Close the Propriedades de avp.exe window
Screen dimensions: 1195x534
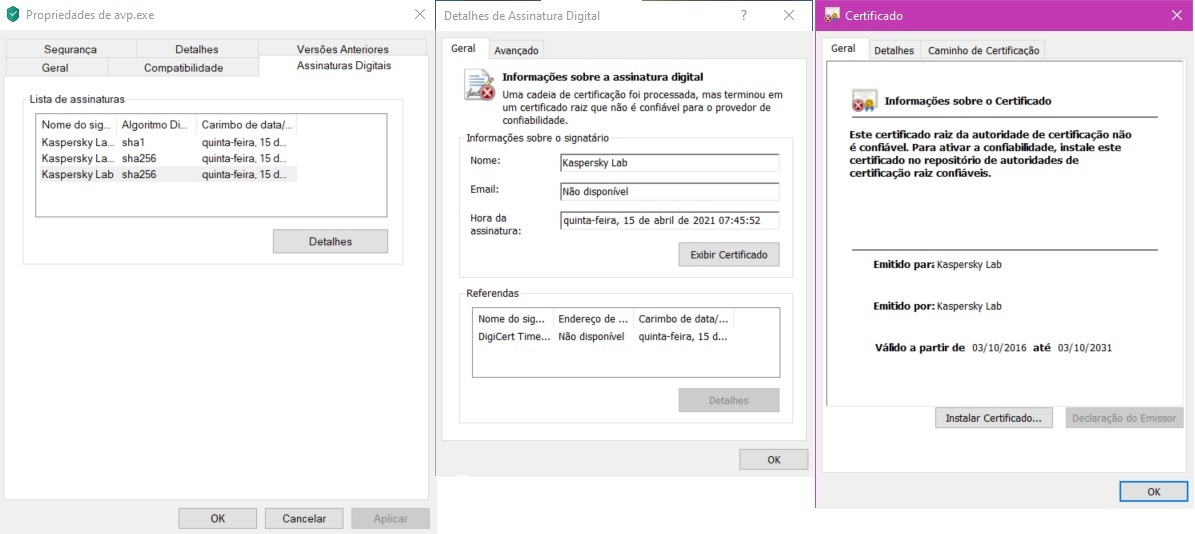click(420, 14)
